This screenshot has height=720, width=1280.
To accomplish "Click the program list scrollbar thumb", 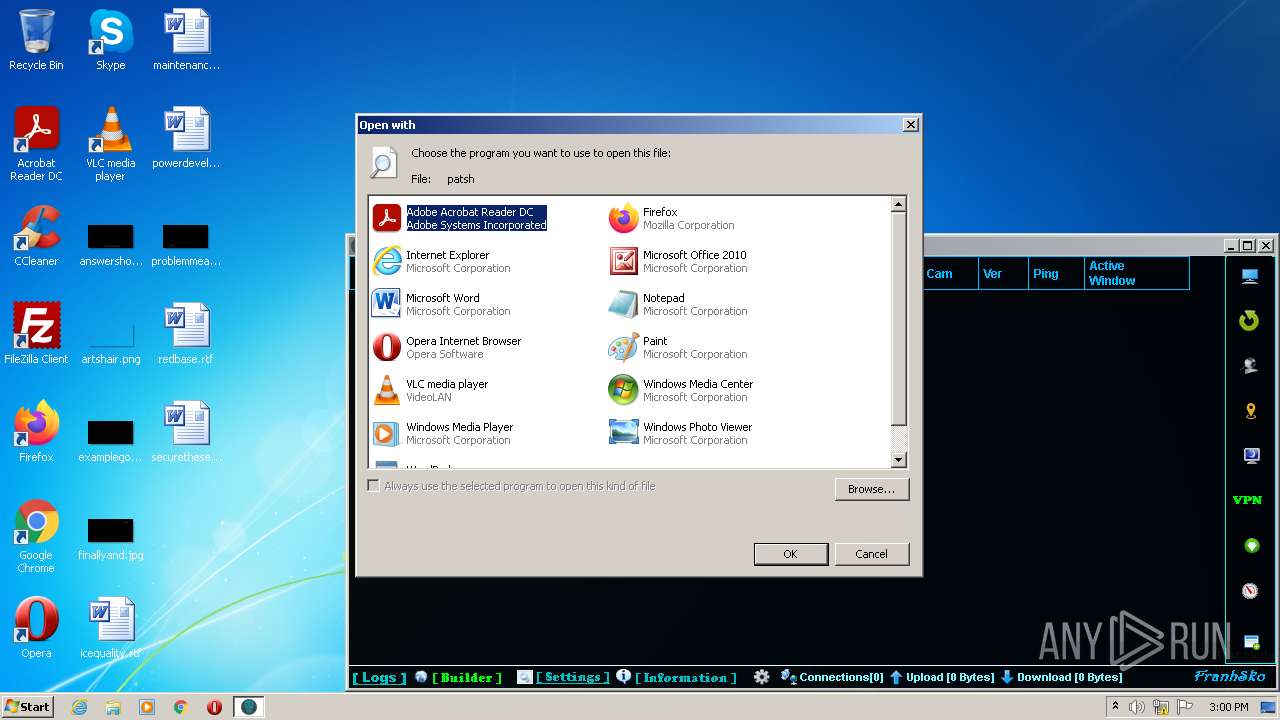I will click(898, 318).
